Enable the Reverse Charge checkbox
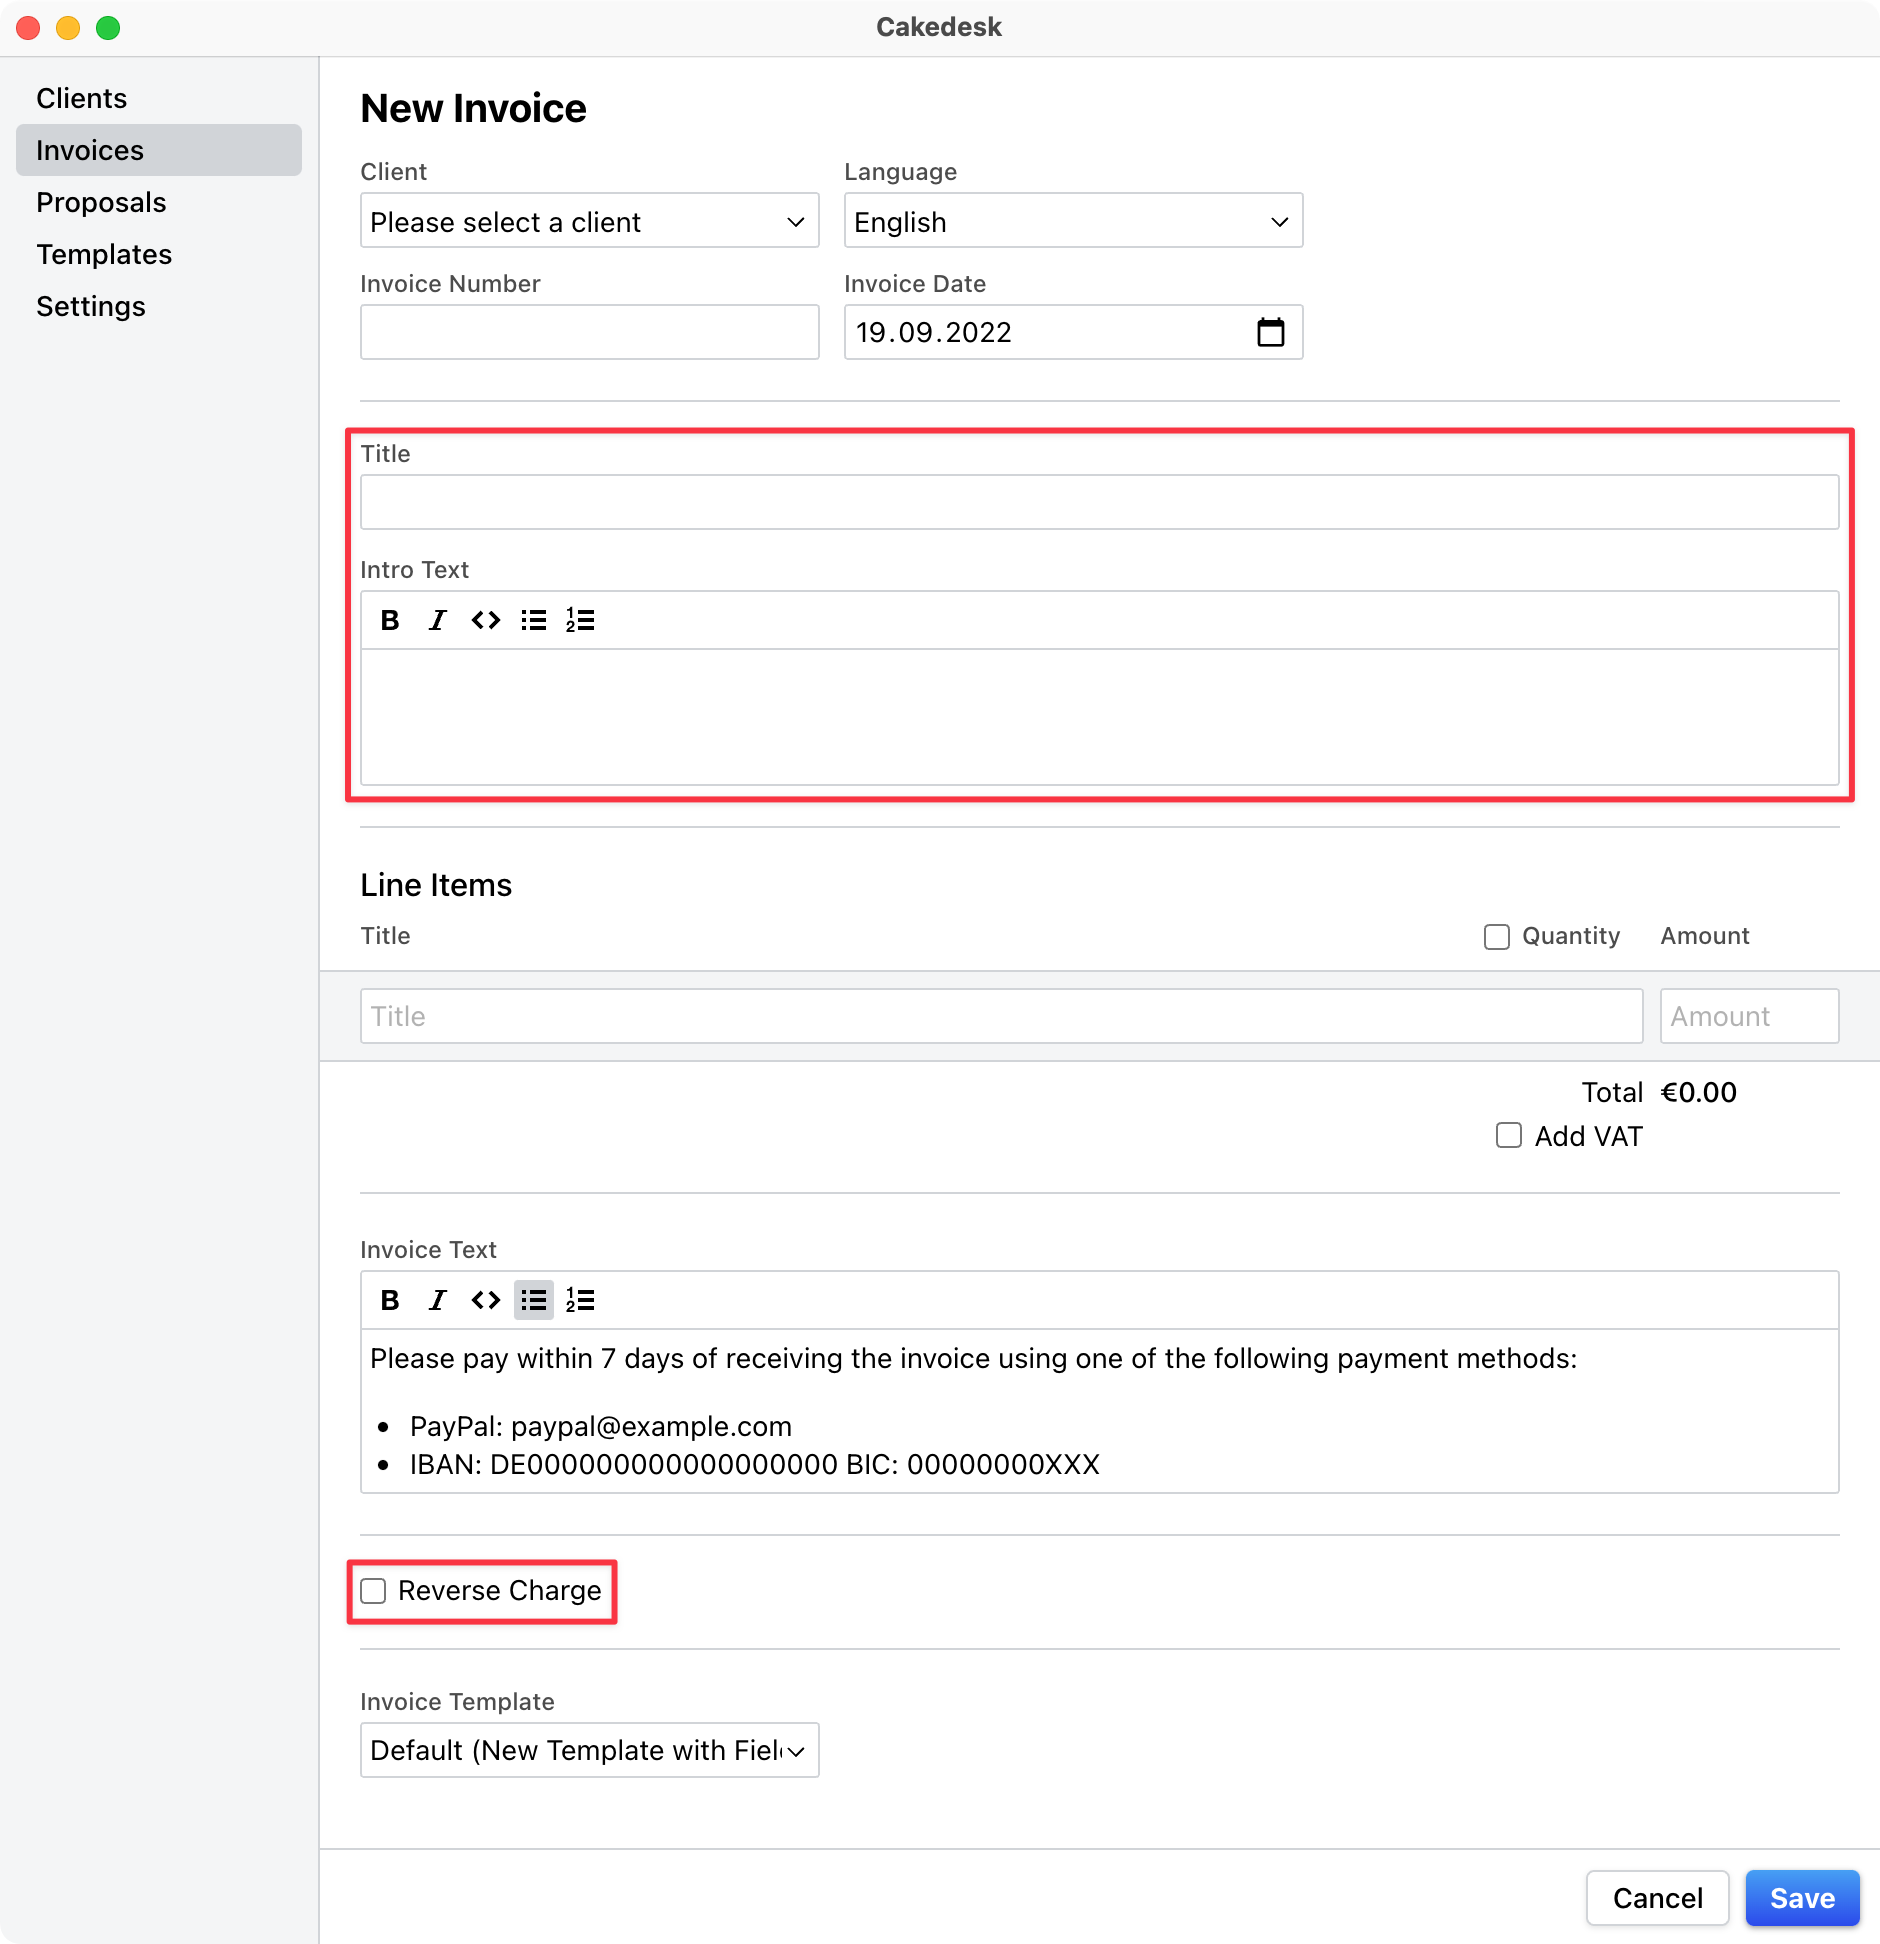Image resolution: width=1880 pixels, height=1944 pixels. 373,1591
